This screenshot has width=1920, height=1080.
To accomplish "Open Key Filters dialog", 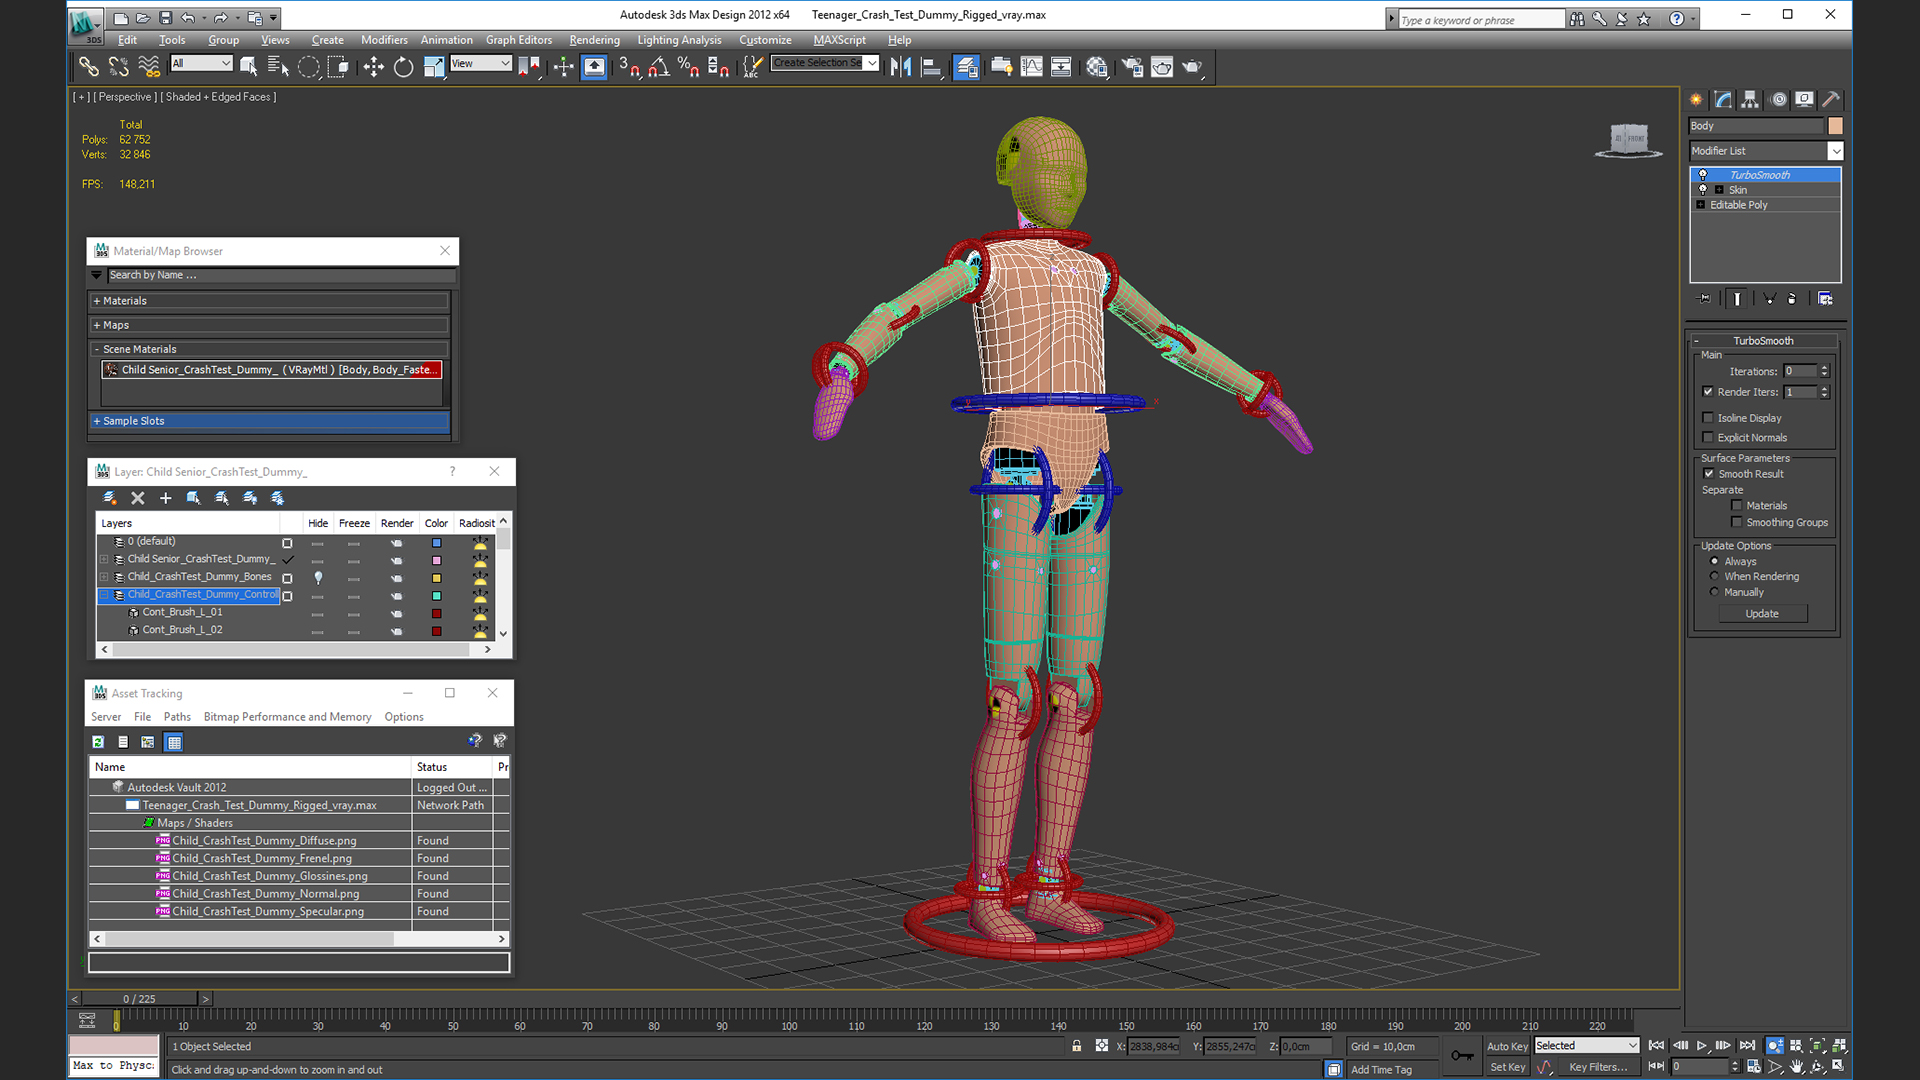I will (1598, 1067).
